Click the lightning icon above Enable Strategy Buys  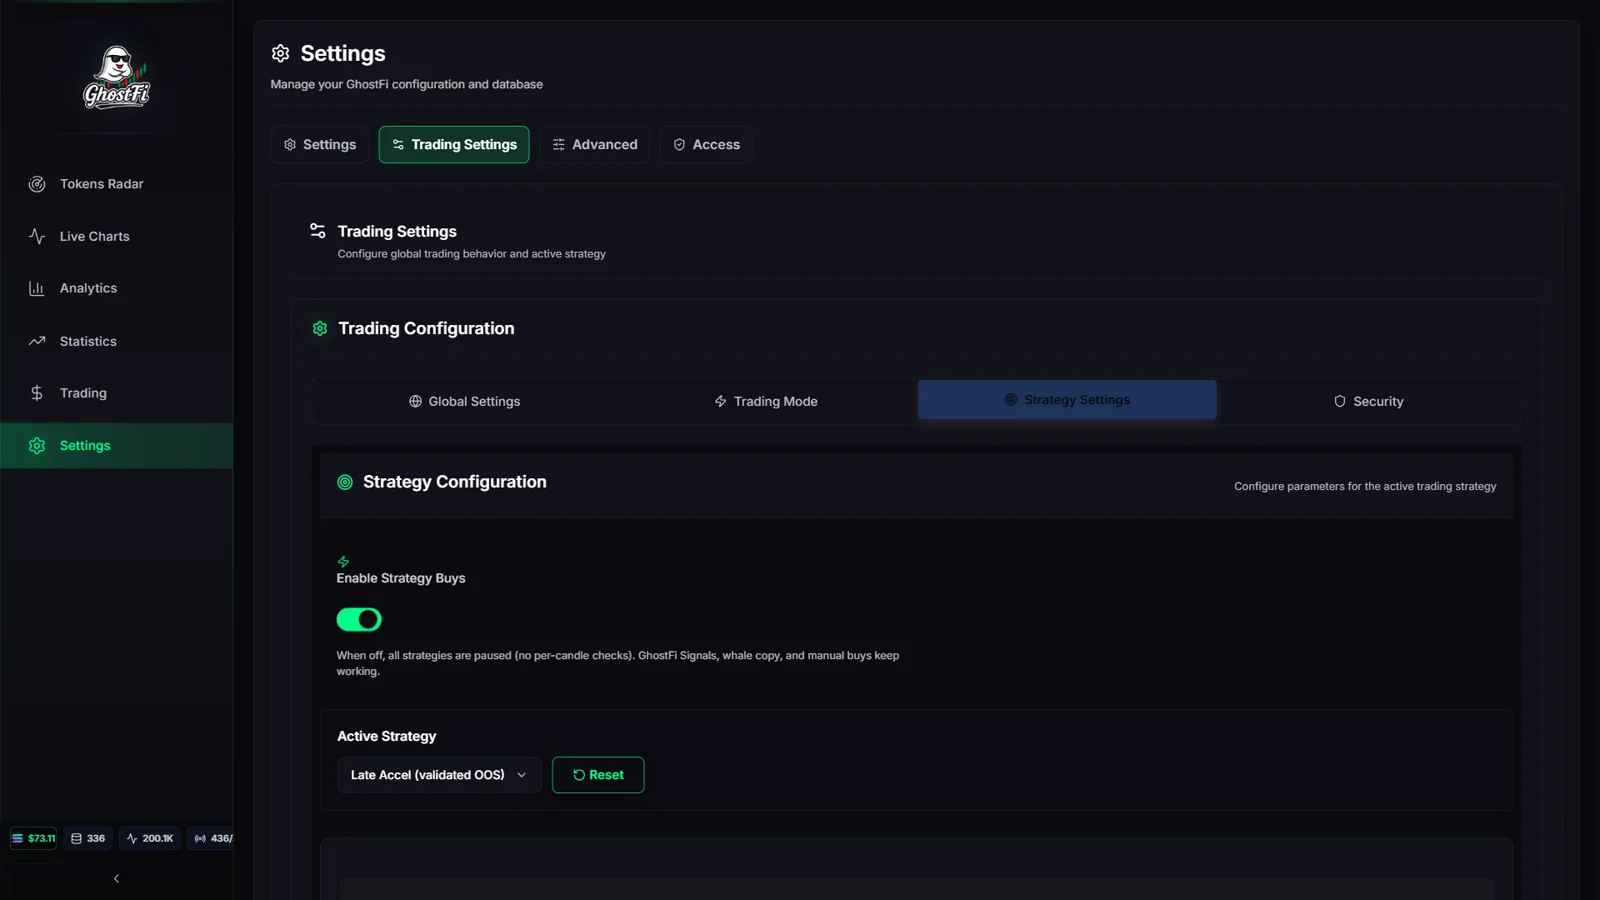[x=343, y=562]
